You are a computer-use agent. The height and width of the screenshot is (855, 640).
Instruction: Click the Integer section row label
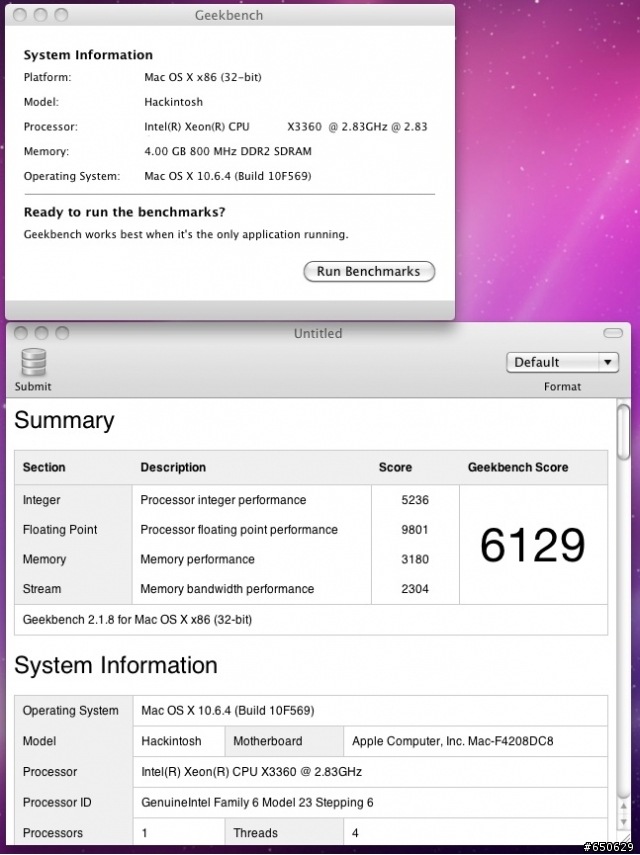click(41, 500)
